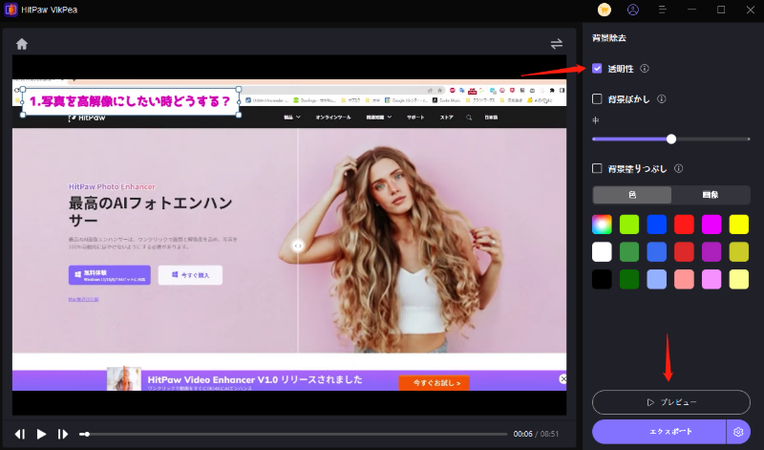Click the orange premium badge icon

point(604,10)
